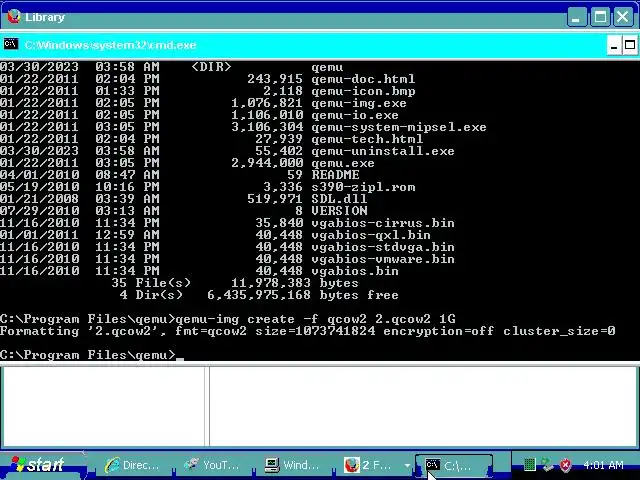Click the README file name
Screen dimensions: 640x480
pos(335,175)
